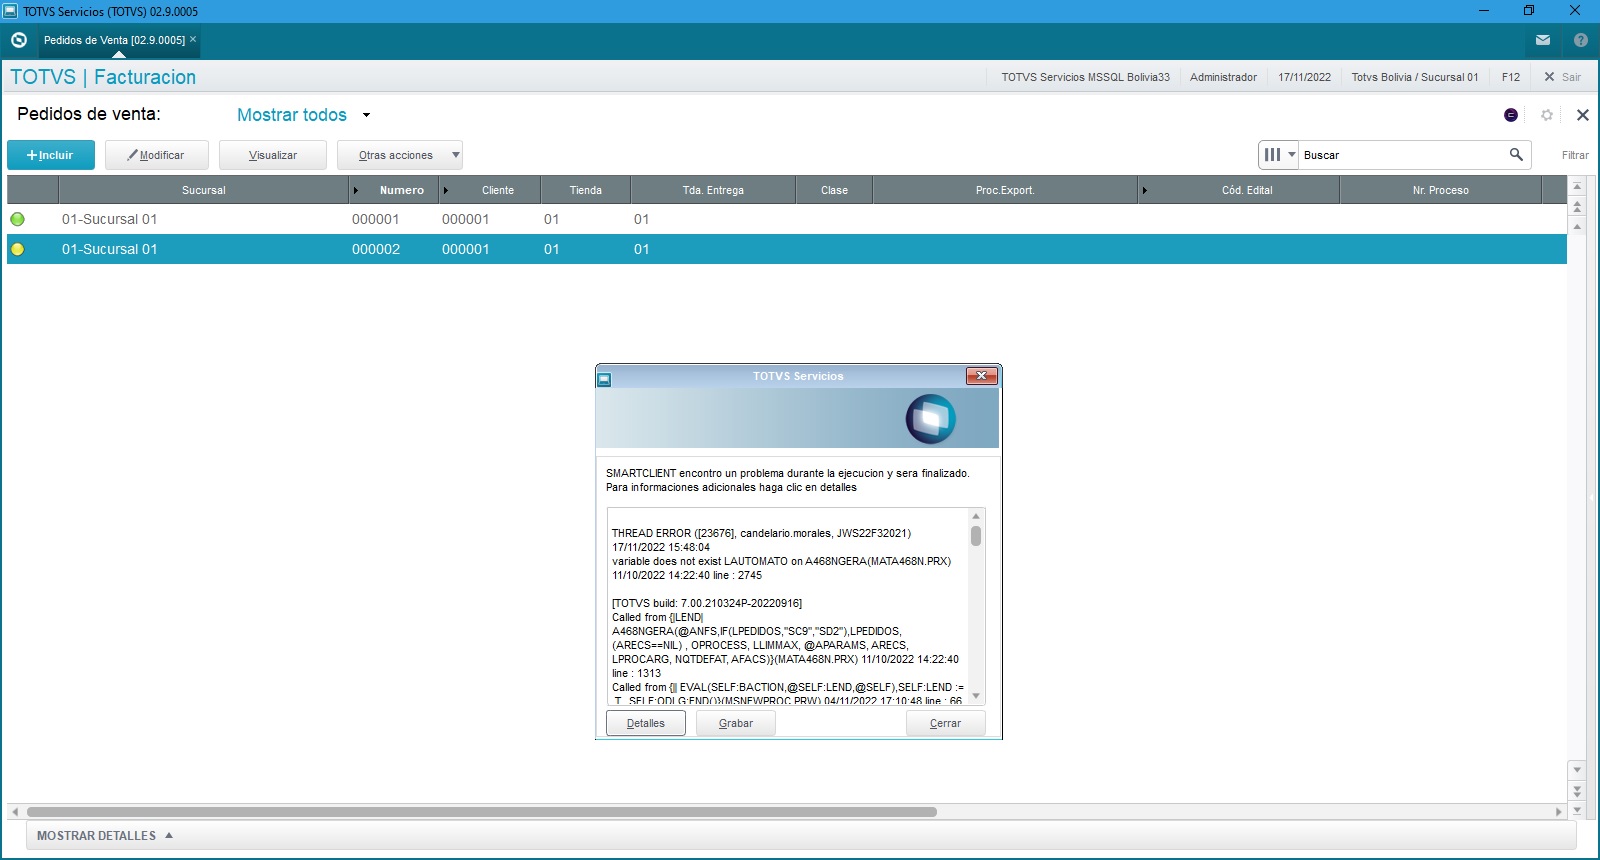This screenshot has width=1600, height=860.
Task: Click the grid's go-to-bottom arrow button
Action: [1578, 810]
